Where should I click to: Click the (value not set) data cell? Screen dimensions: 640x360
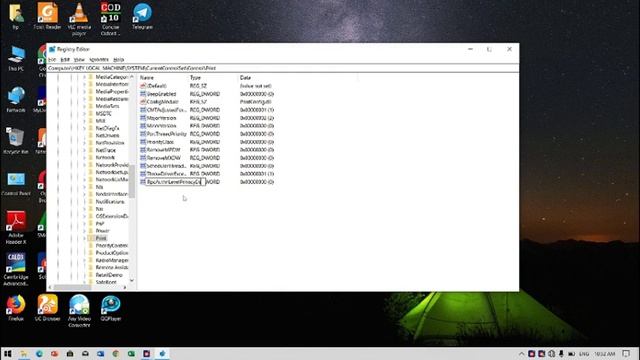256,86
